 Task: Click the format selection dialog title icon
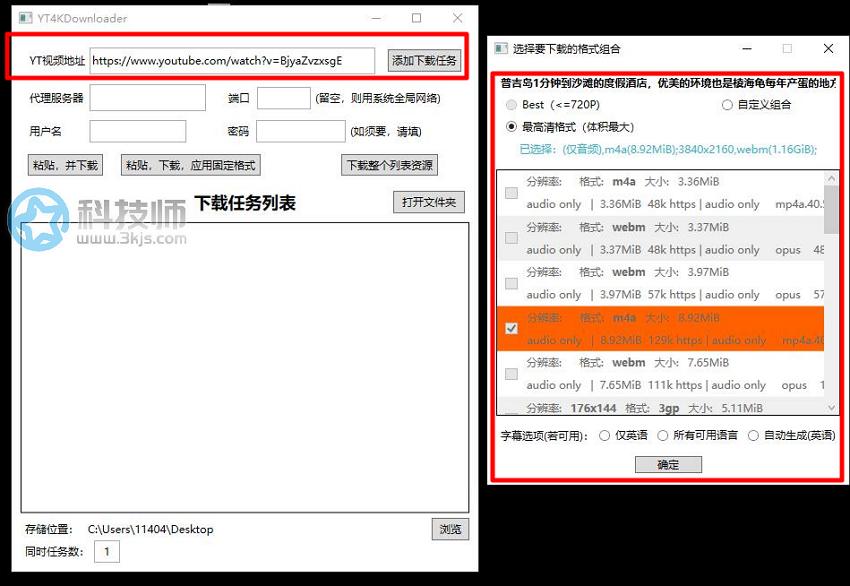(x=501, y=49)
